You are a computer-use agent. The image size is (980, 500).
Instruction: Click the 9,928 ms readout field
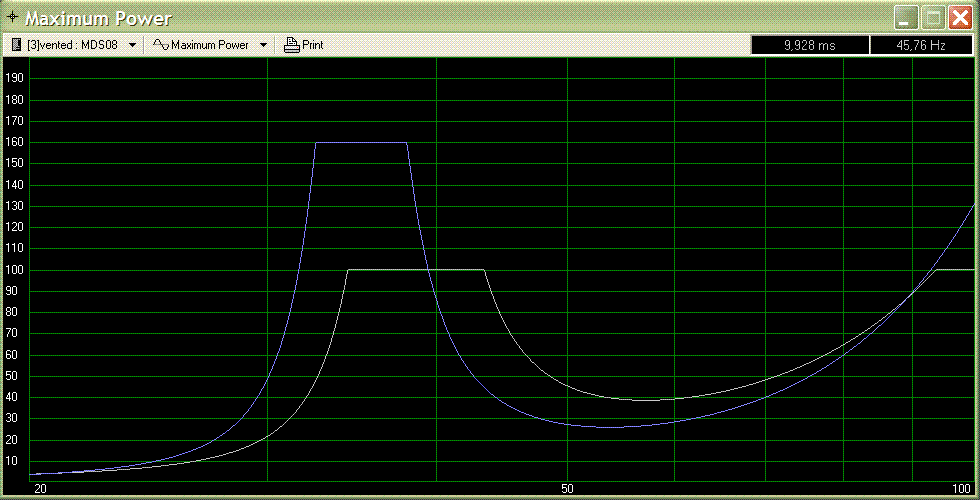[x=809, y=46]
